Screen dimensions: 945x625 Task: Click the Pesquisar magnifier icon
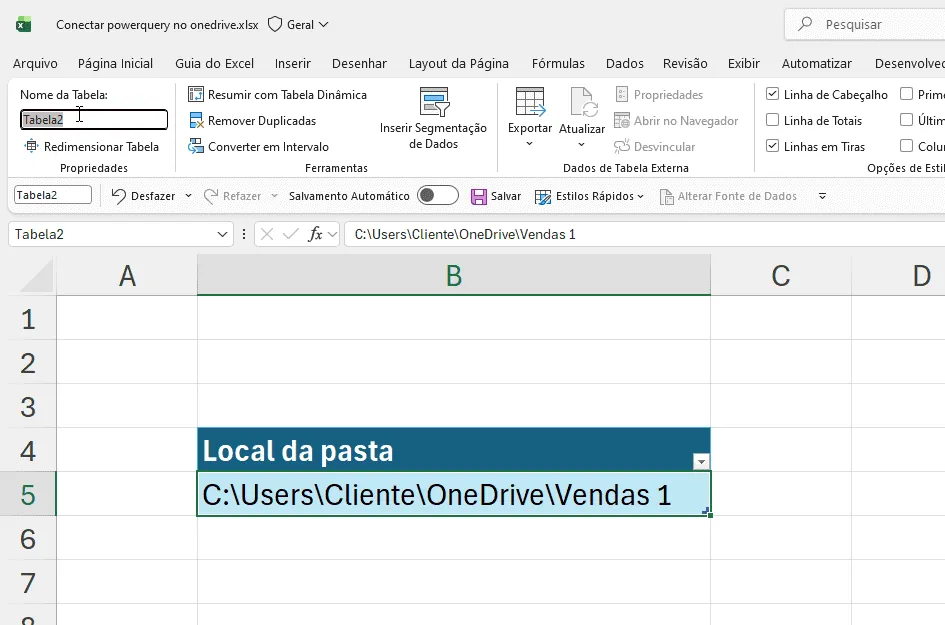pyautogui.click(x=805, y=24)
